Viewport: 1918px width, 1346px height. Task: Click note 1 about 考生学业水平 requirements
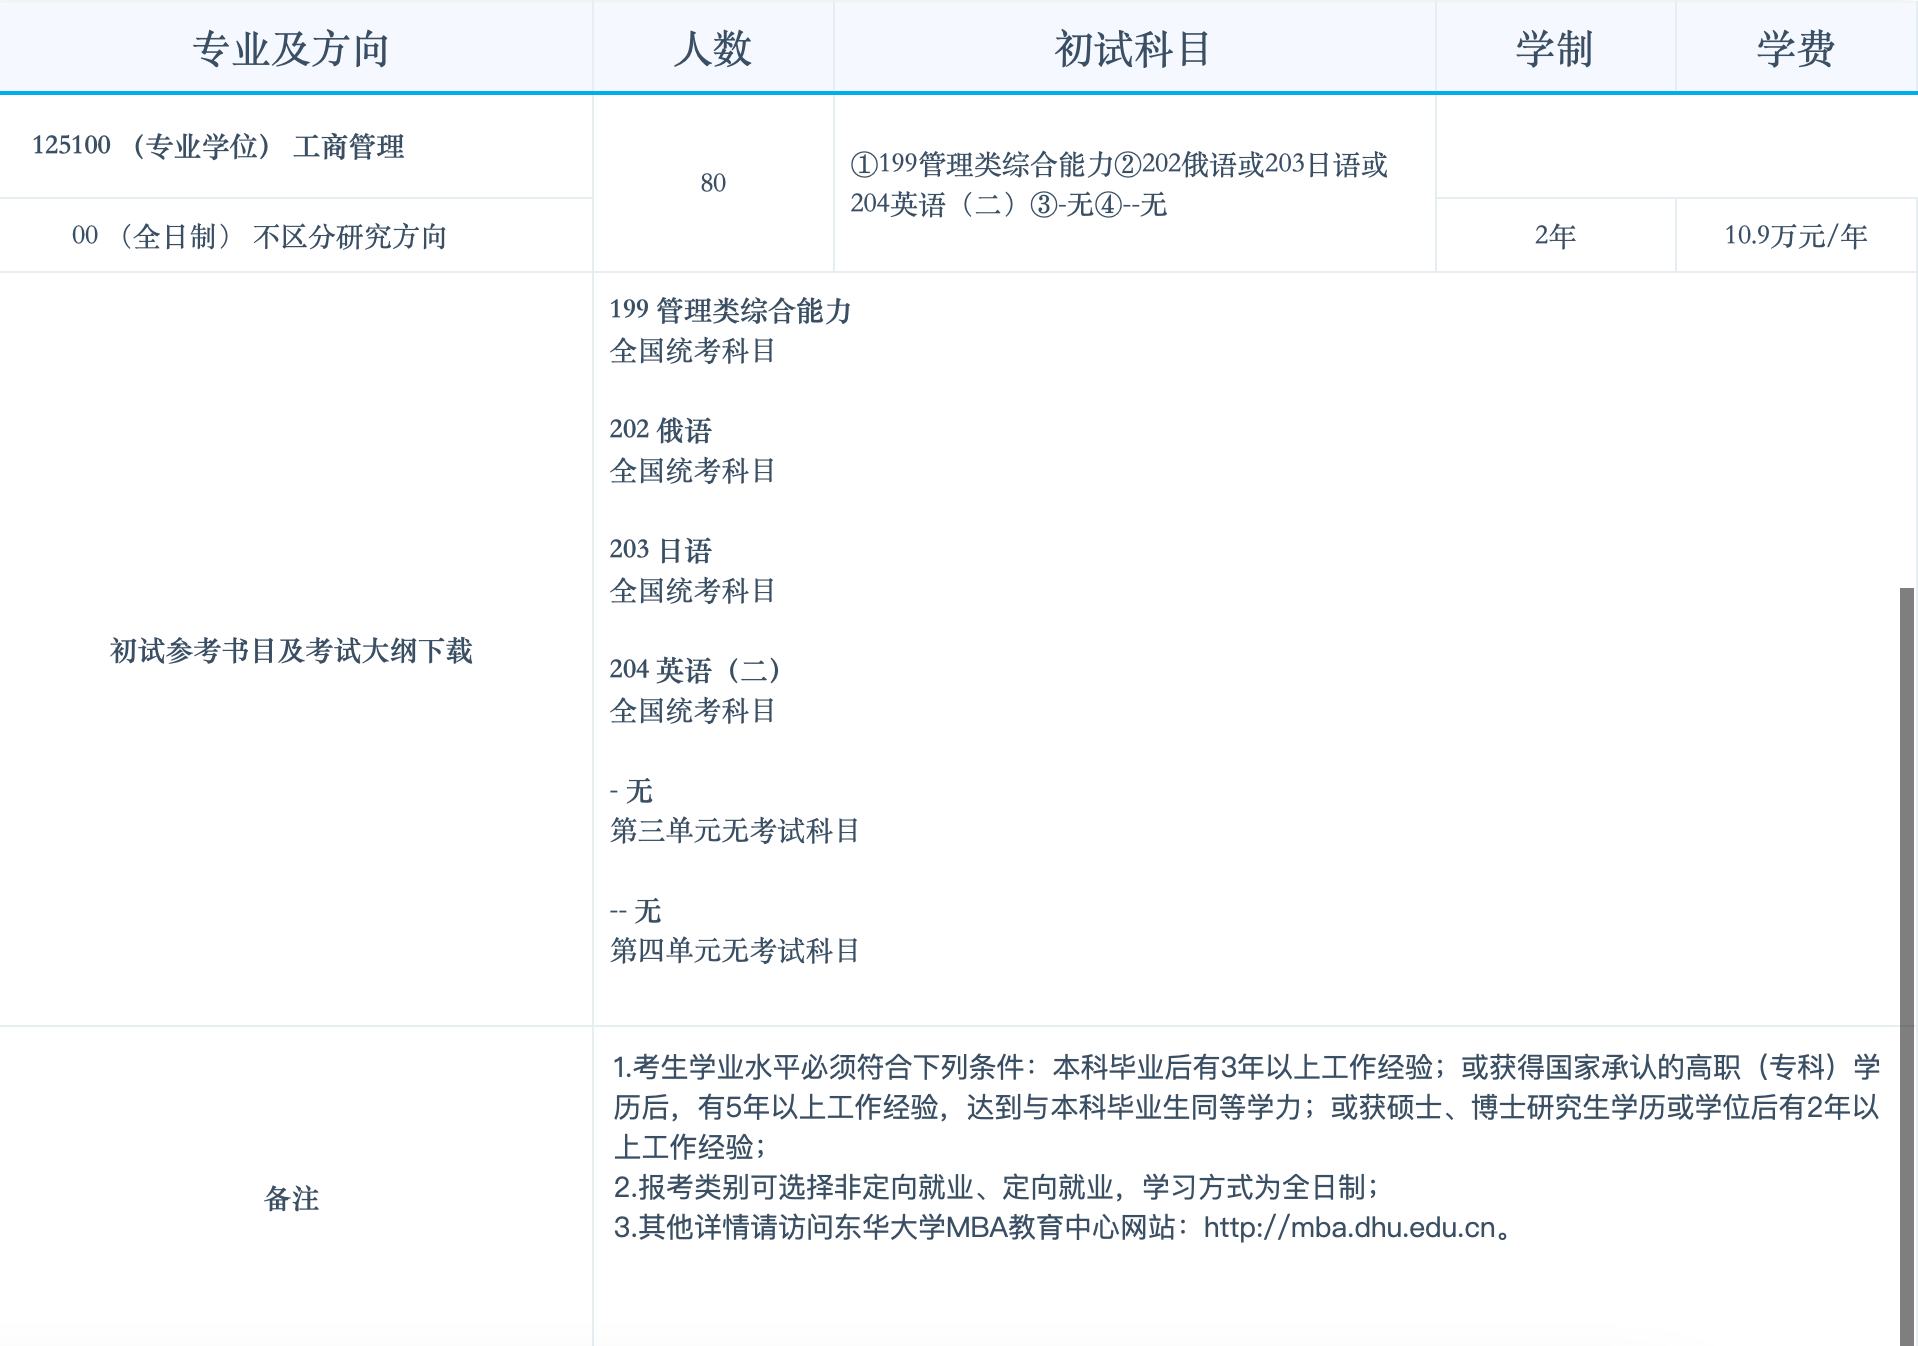coord(1246,1107)
